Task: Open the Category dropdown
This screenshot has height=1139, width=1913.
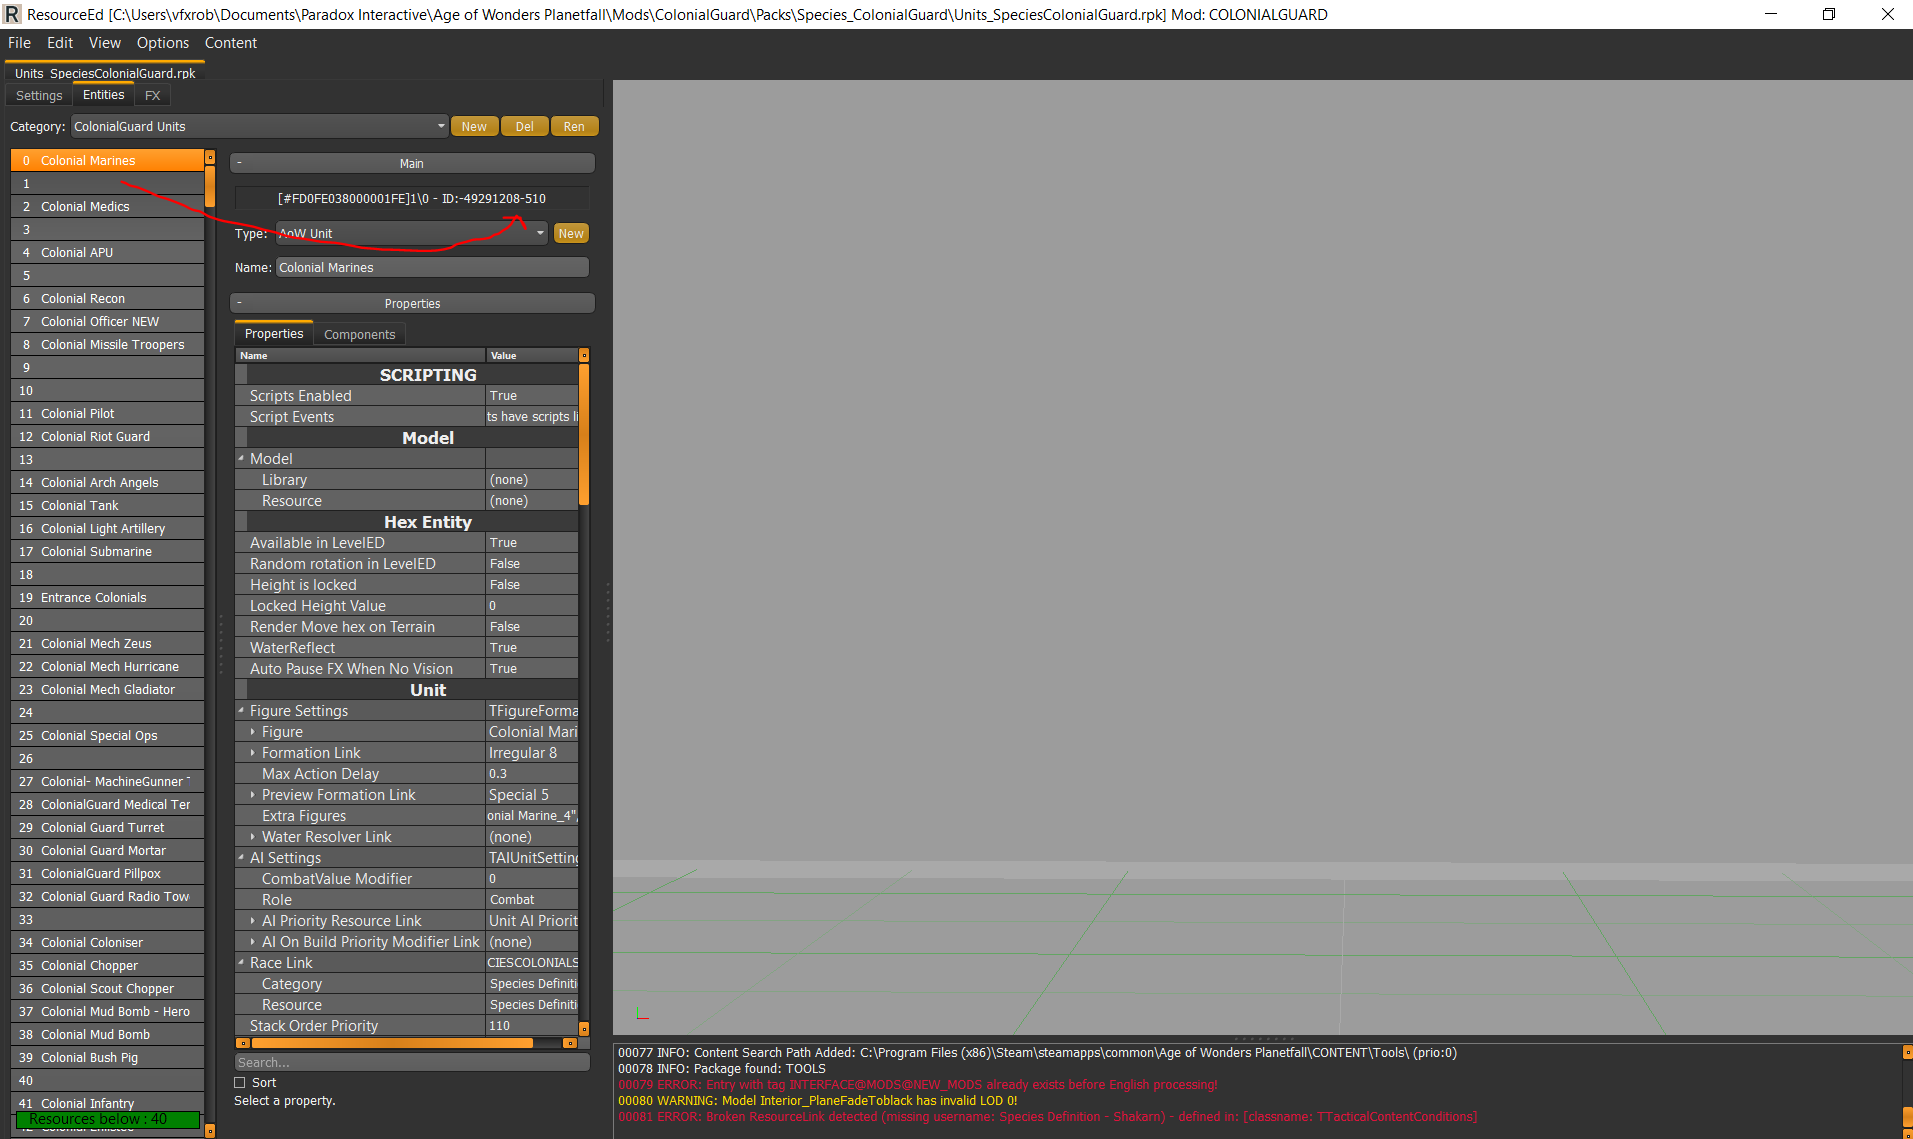Action: click(441, 127)
